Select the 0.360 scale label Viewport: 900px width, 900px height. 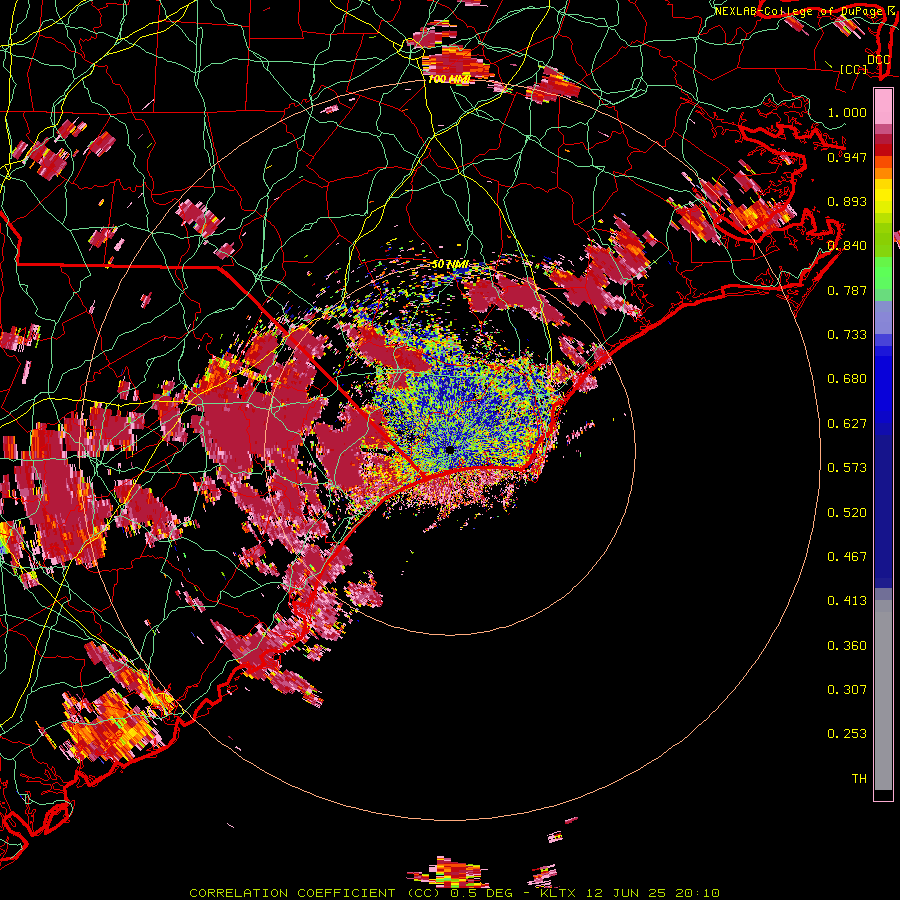coord(847,646)
